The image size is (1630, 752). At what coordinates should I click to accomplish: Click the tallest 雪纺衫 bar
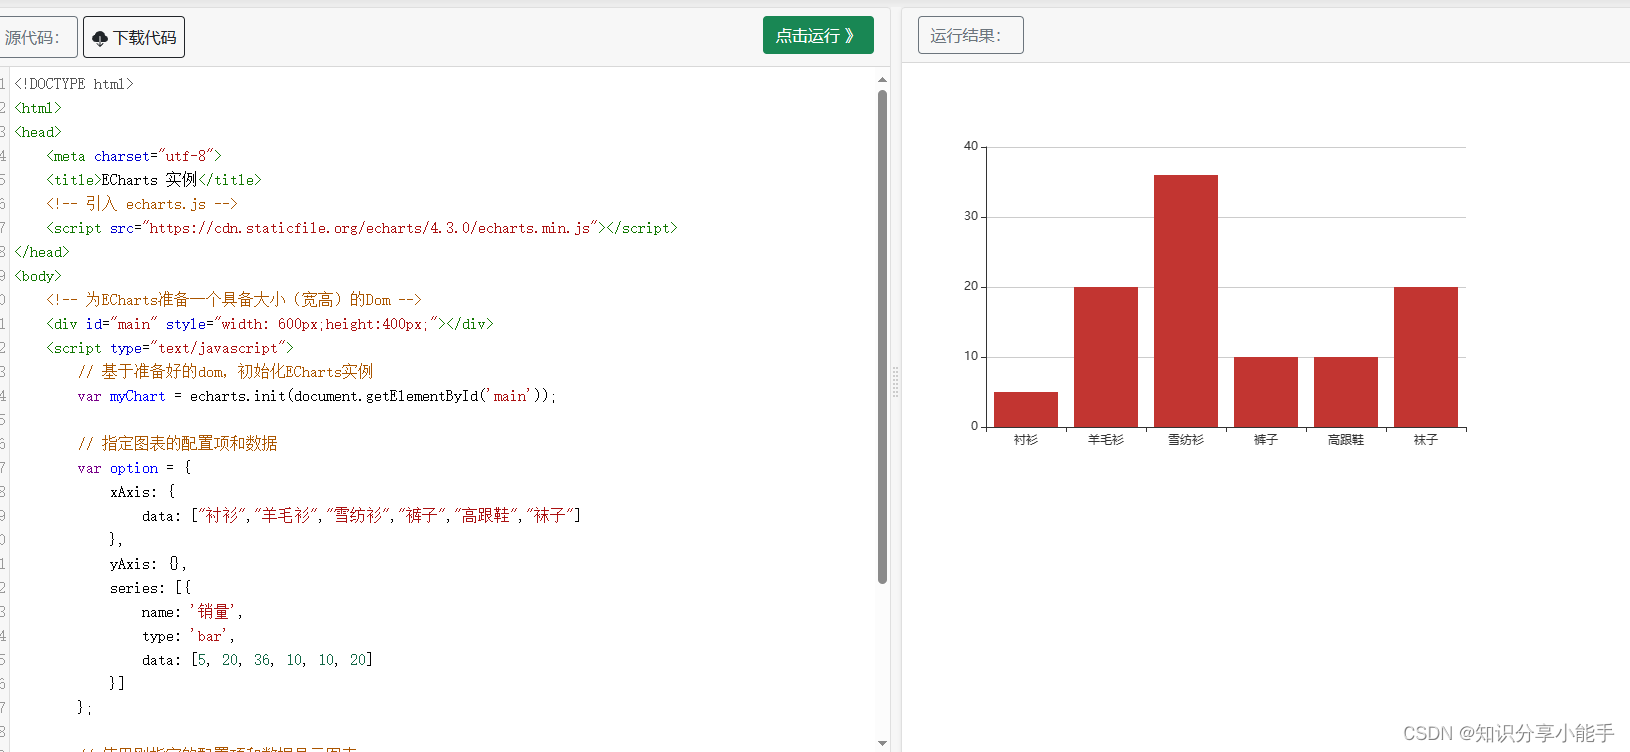(1186, 301)
